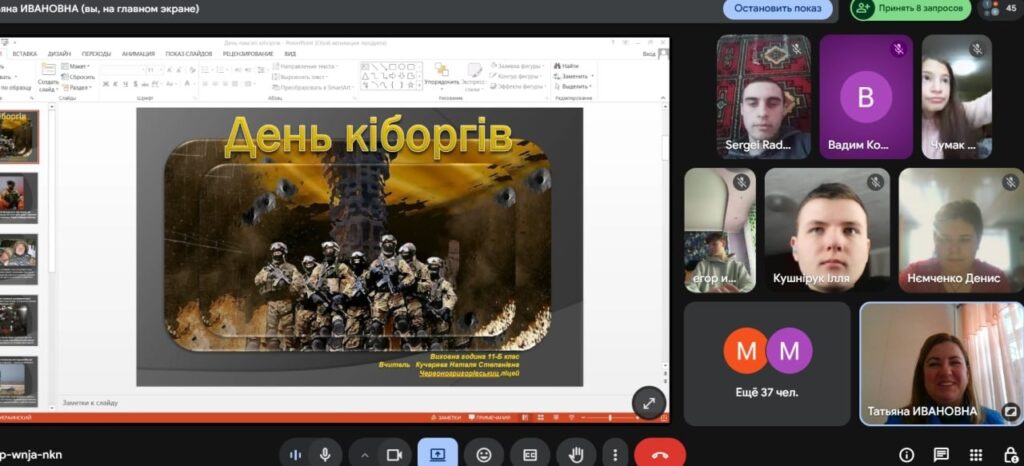
Task: End the call with red hang-up button
Action: pyautogui.click(x=660, y=454)
